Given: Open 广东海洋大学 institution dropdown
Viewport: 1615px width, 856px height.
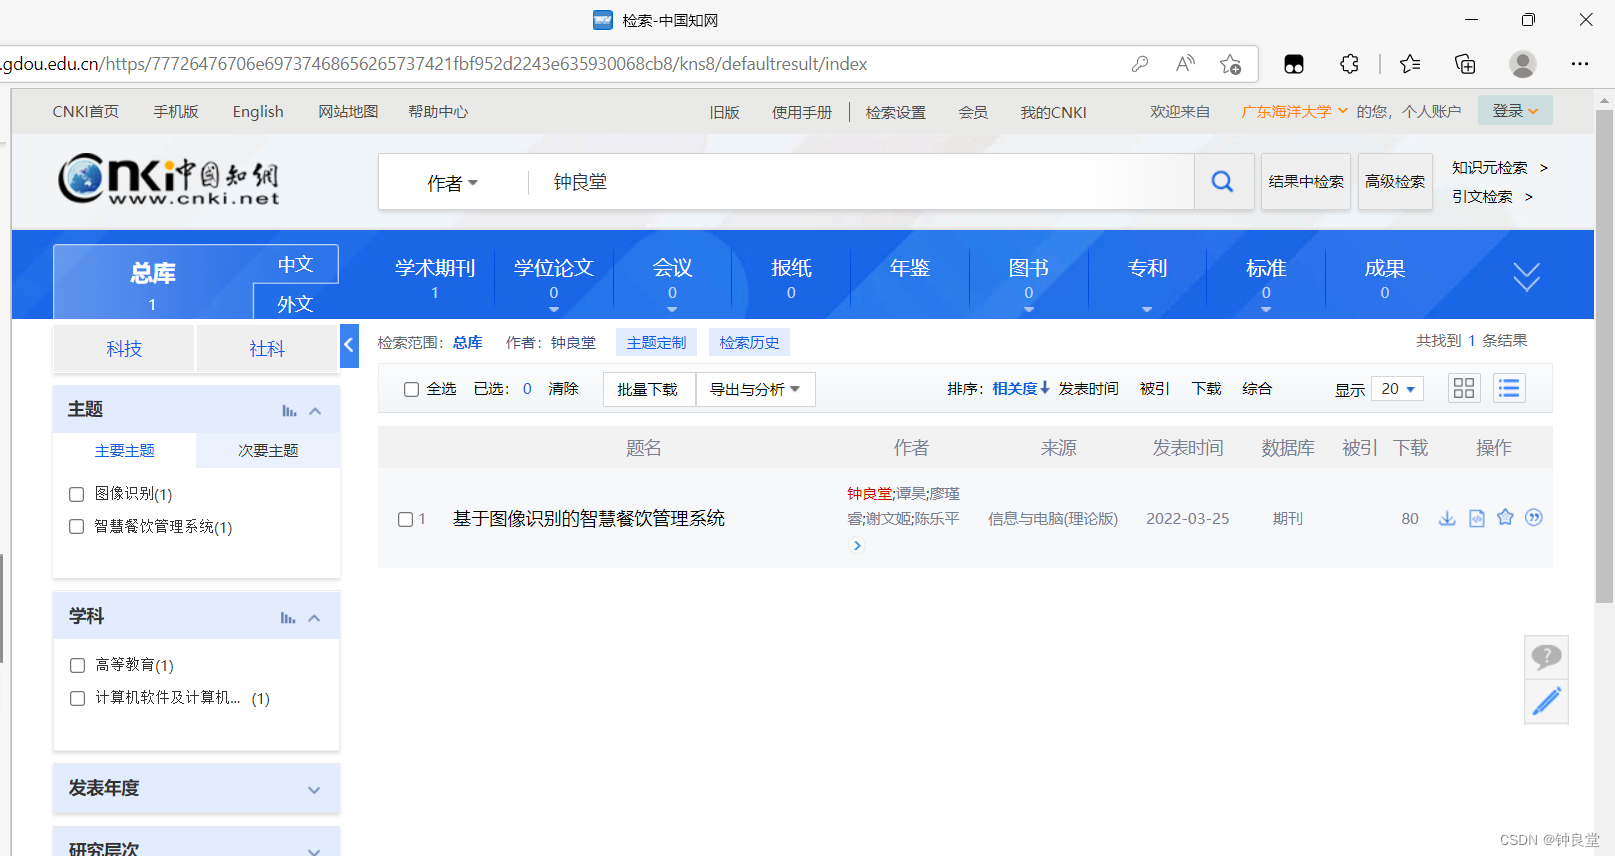Looking at the screenshot, I should 1294,111.
